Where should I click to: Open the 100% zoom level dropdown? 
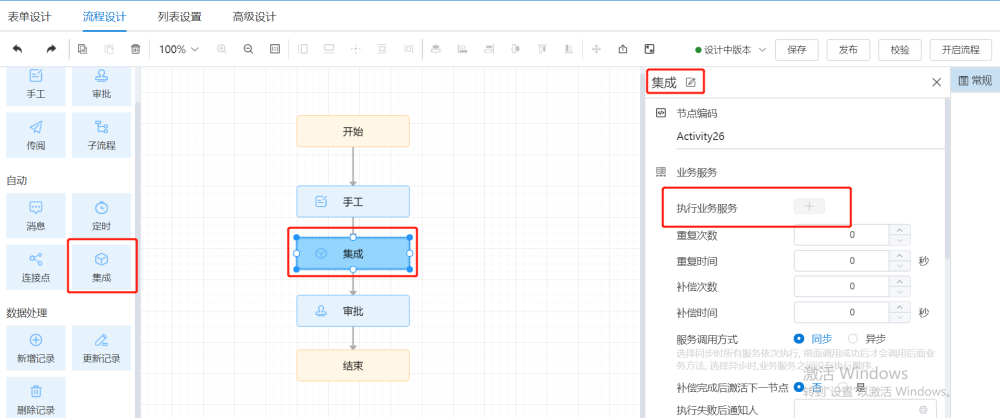(179, 49)
